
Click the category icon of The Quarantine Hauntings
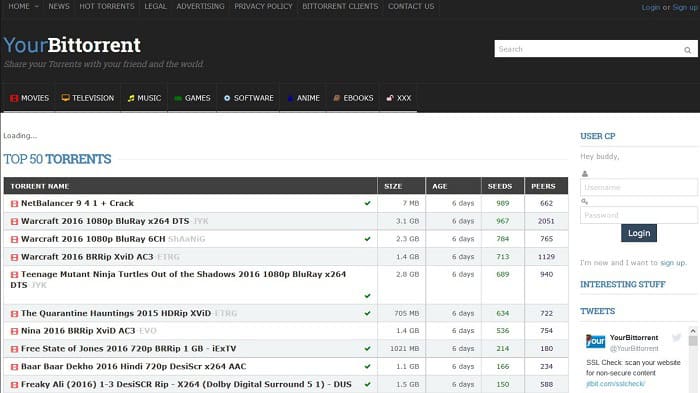tap(14, 314)
